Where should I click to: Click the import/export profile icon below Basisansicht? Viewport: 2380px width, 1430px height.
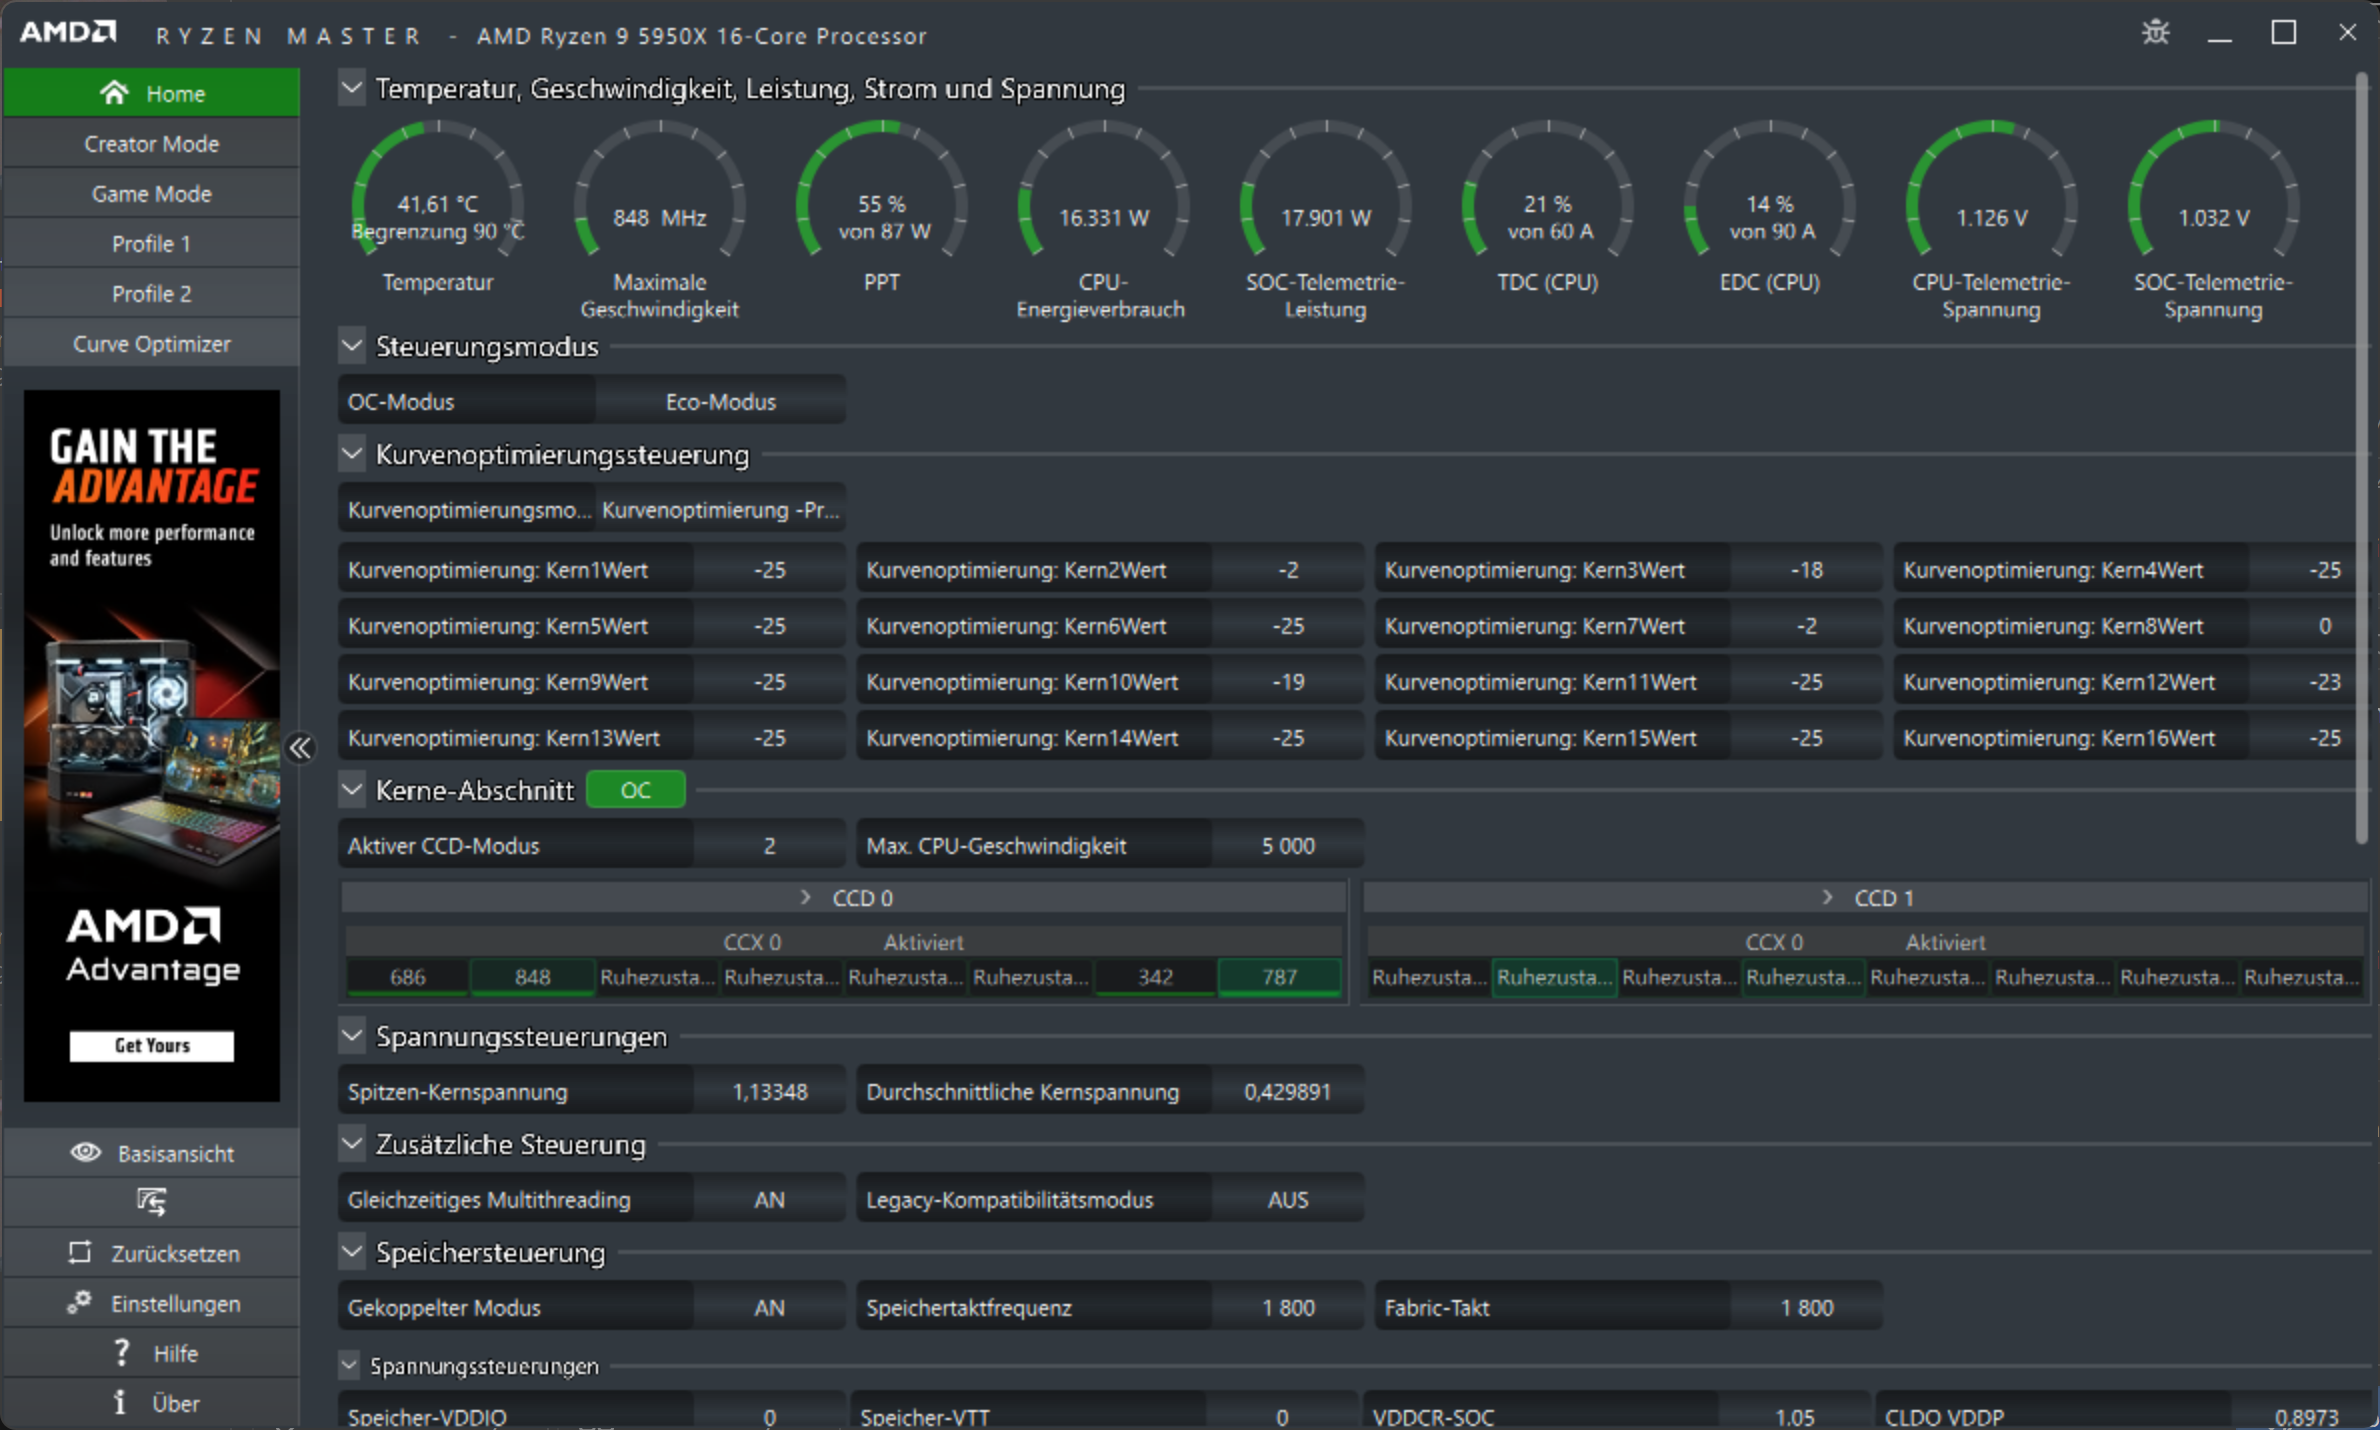[151, 1201]
